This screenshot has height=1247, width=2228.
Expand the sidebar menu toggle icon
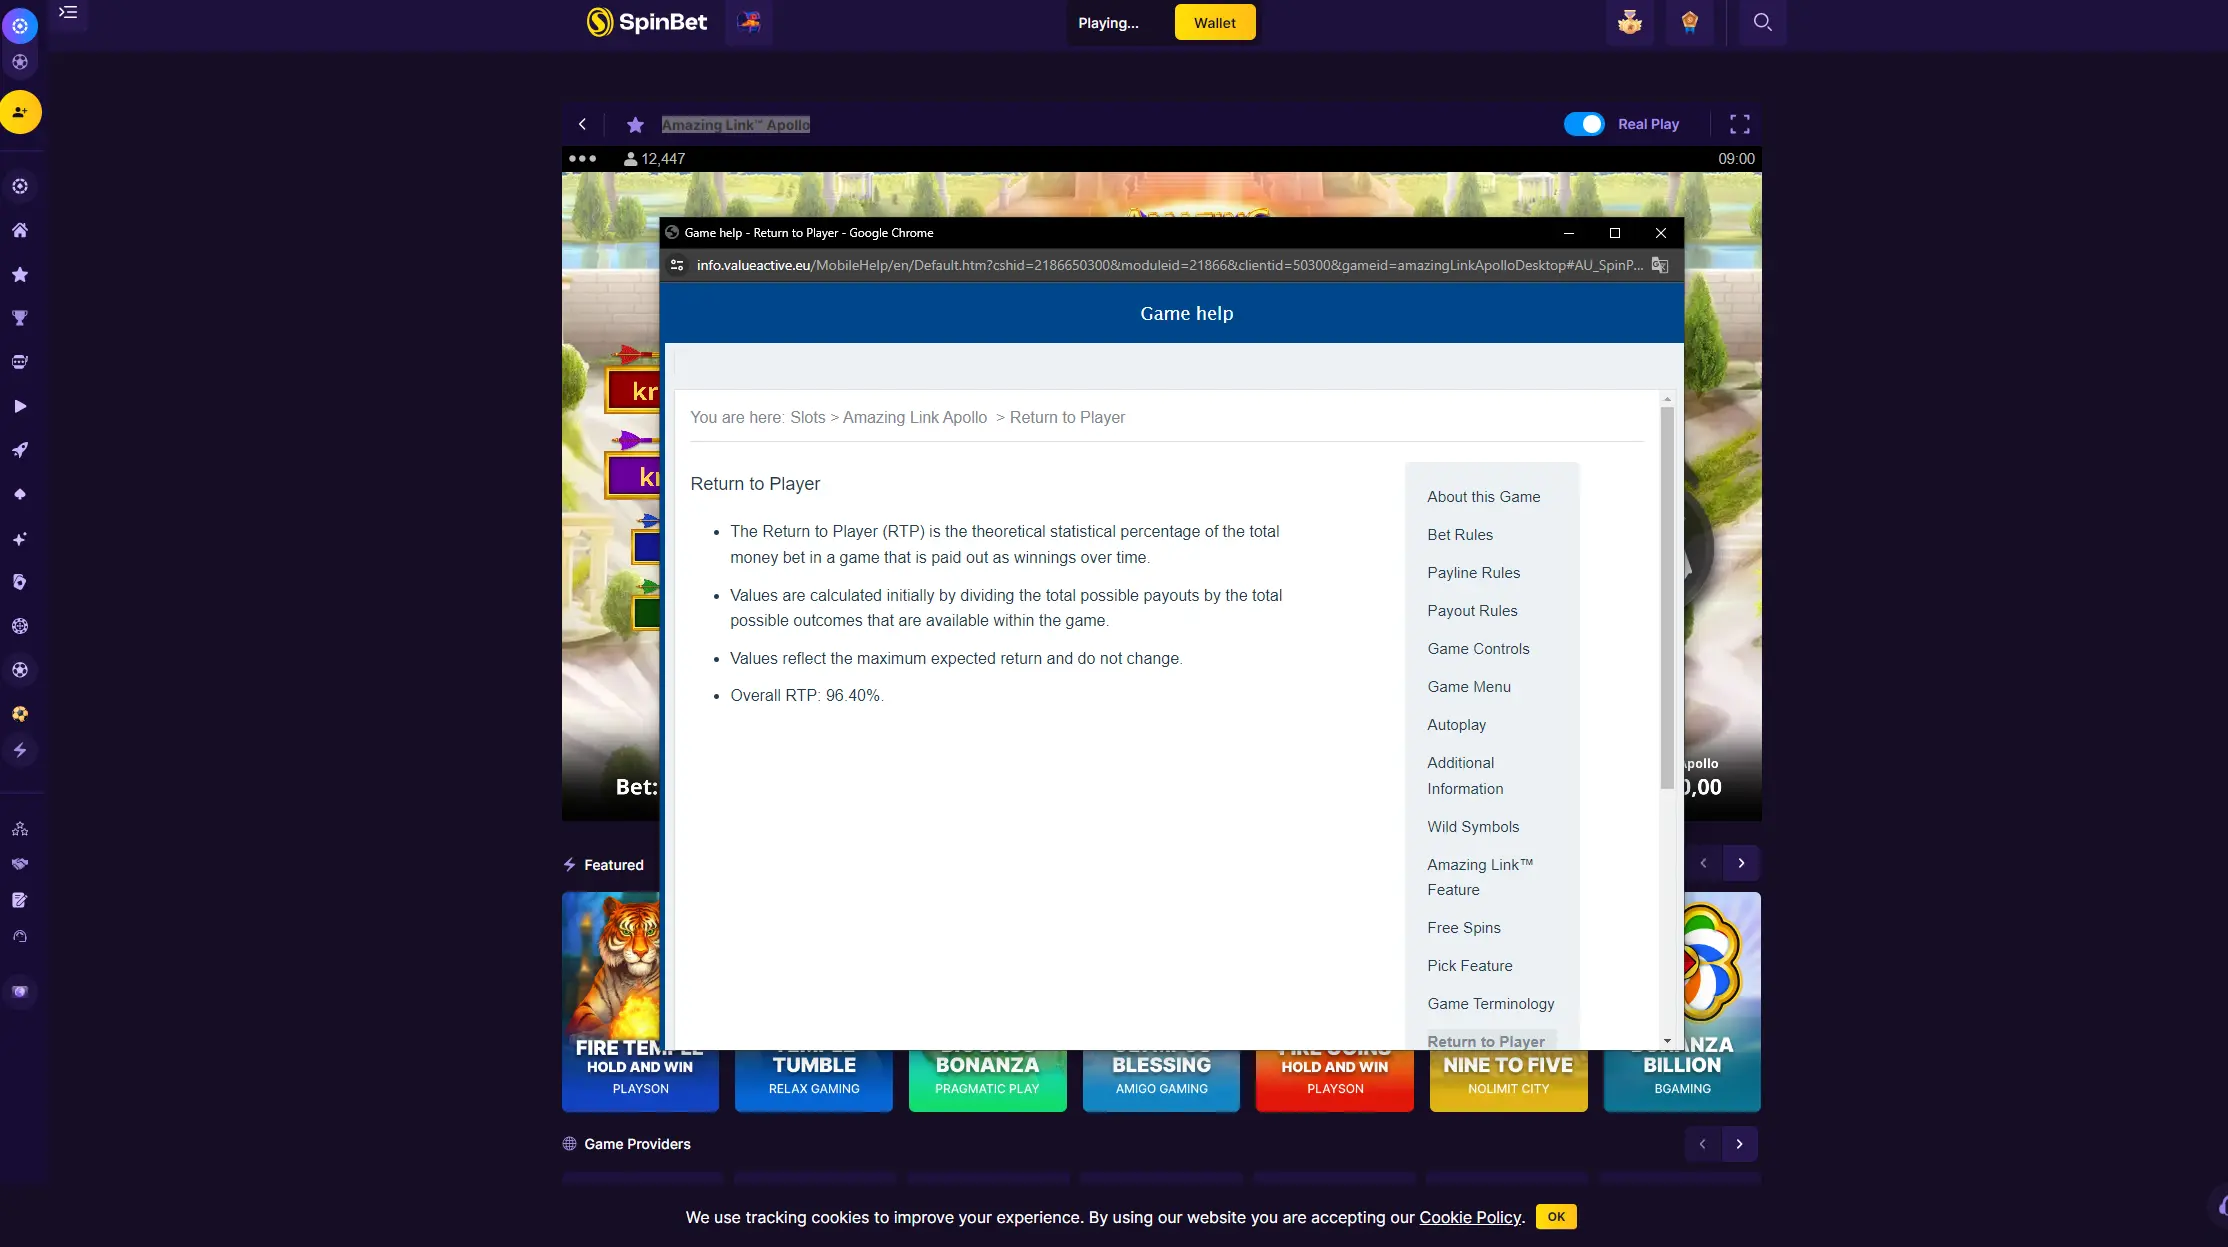click(x=68, y=13)
